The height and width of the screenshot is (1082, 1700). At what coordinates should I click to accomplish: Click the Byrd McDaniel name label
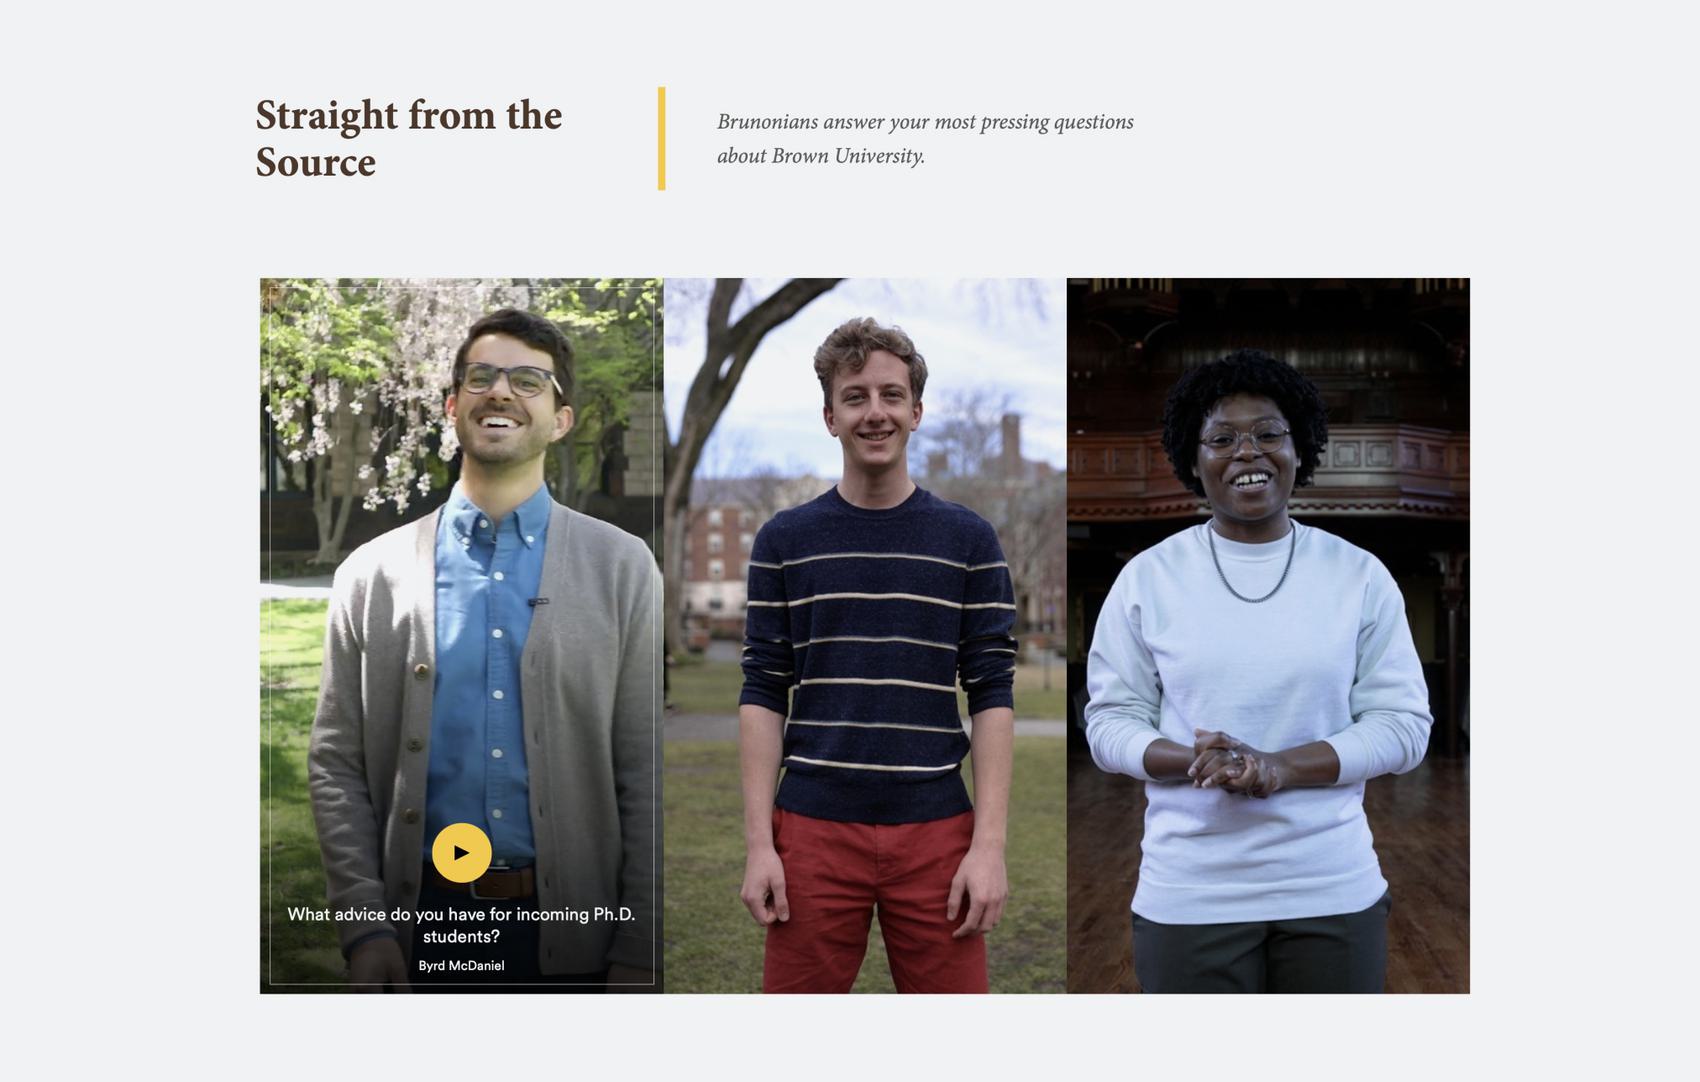461,966
